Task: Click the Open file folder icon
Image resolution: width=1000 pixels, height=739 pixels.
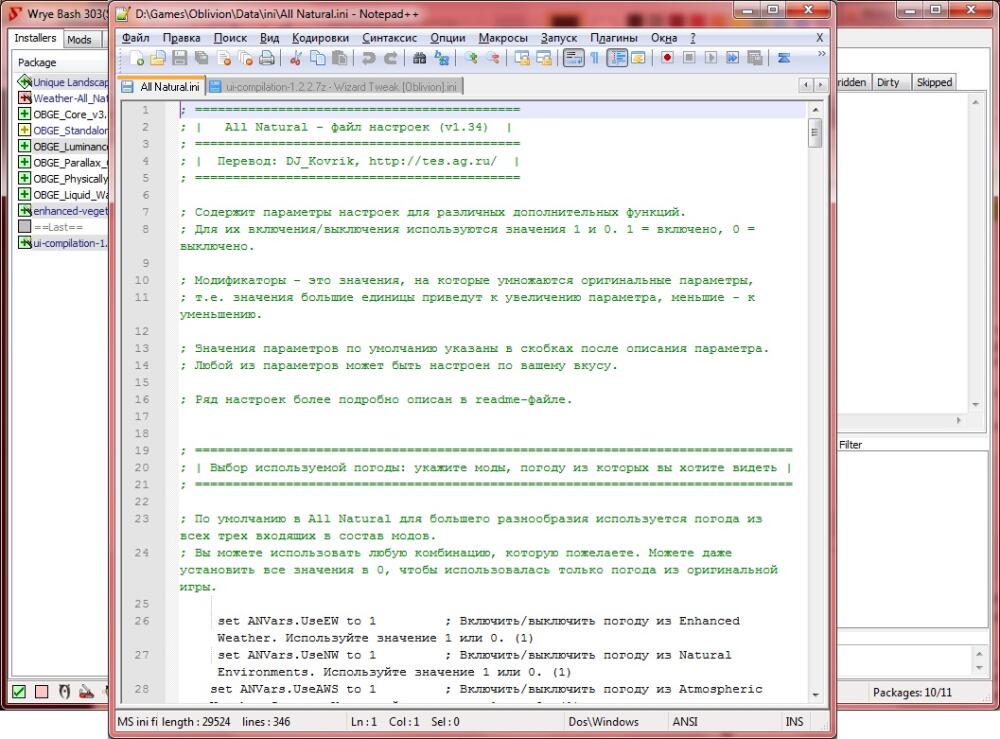Action: pos(158,59)
